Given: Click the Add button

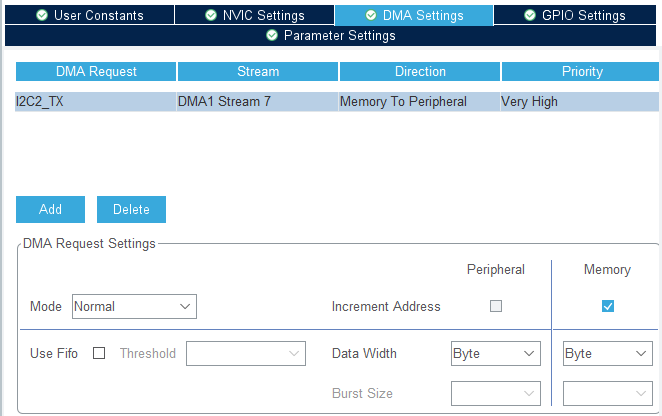Looking at the screenshot, I should pos(50,209).
